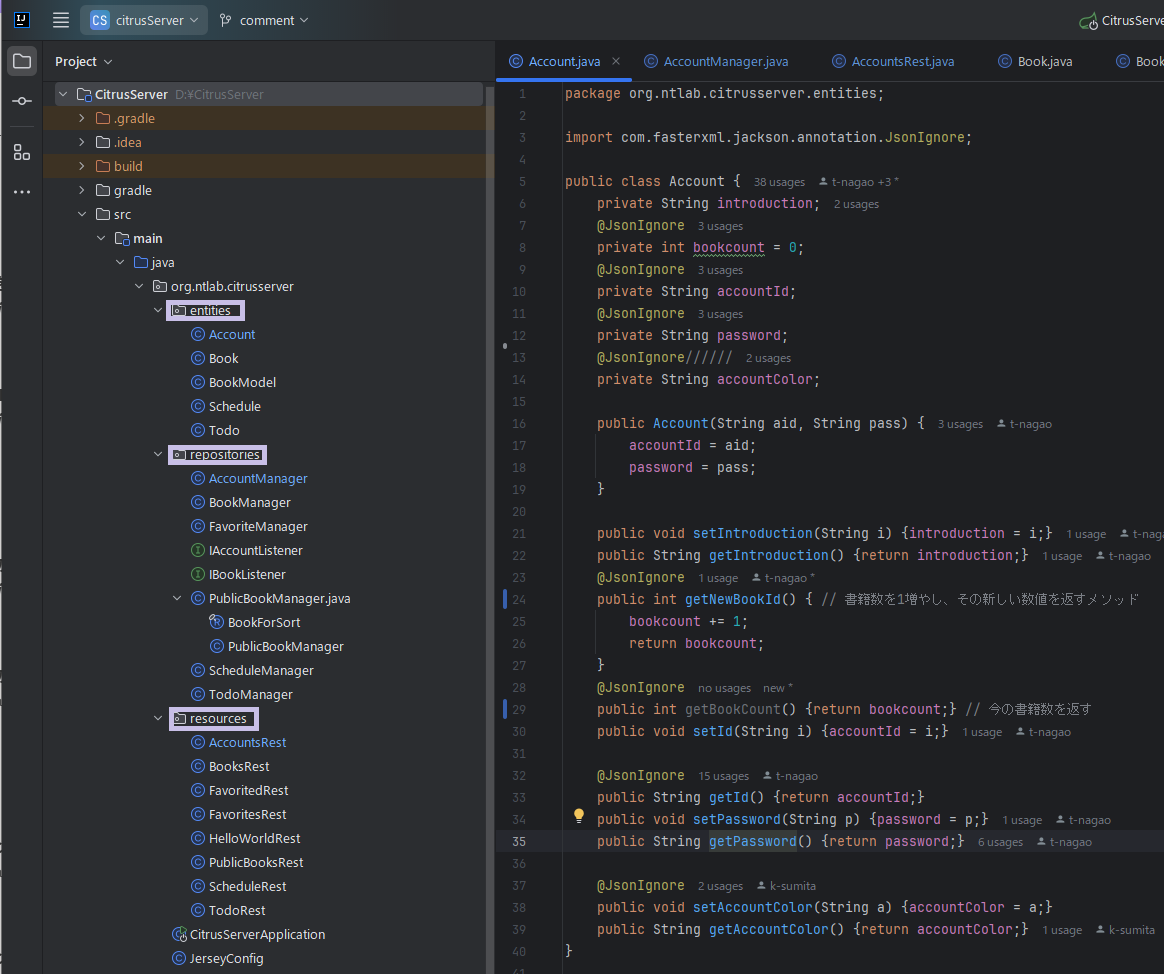Image resolution: width=1164 pixels, height=974 pixels.
Task: Select TodoManager in the tree
Action: (x=250, y=694)
